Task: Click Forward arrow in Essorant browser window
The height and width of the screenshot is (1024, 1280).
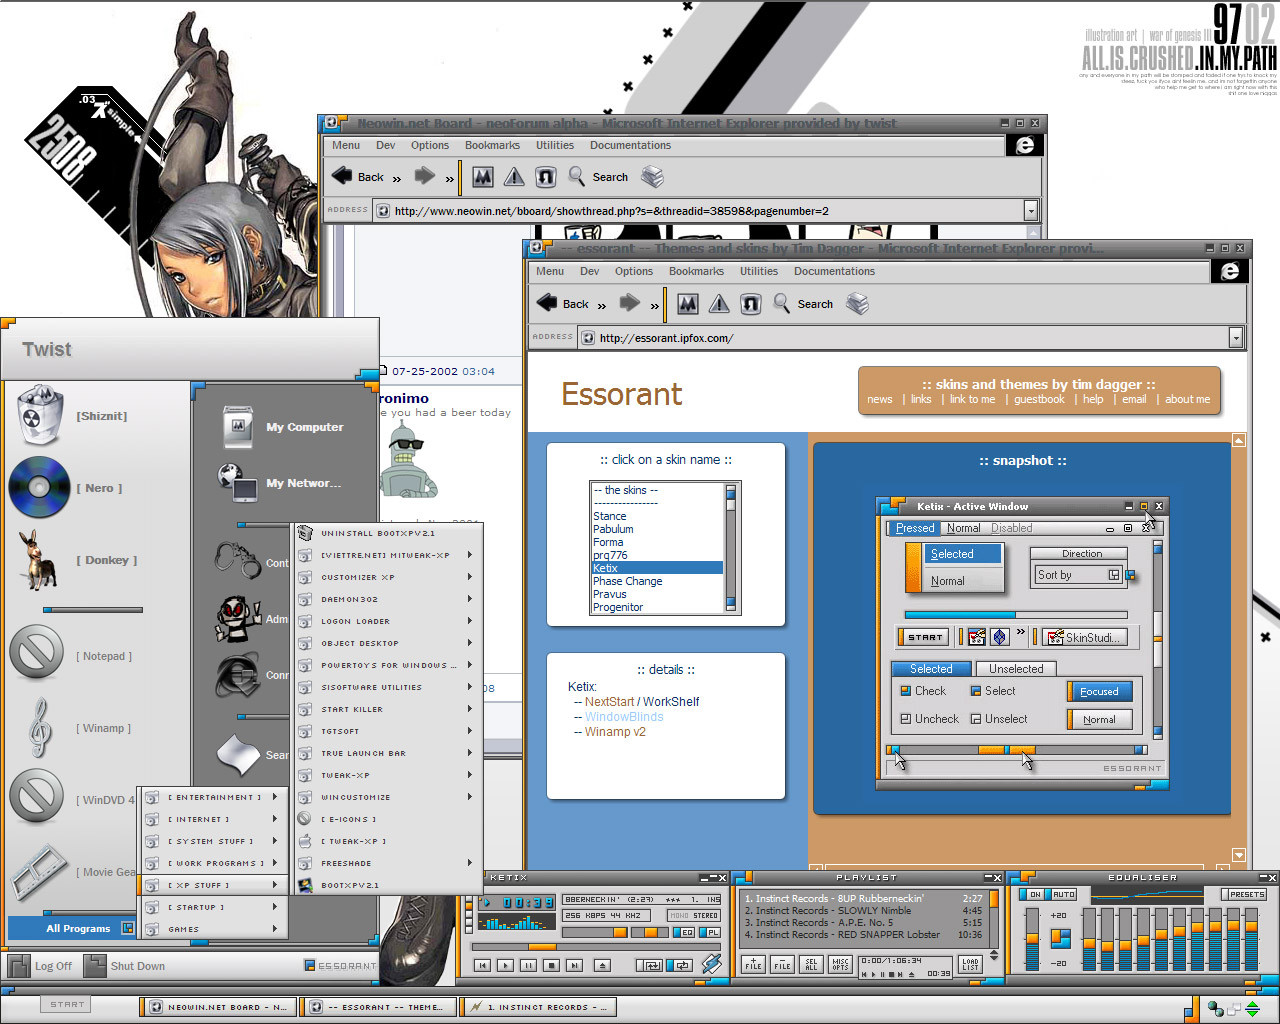Action: click(x=629, y=303)
